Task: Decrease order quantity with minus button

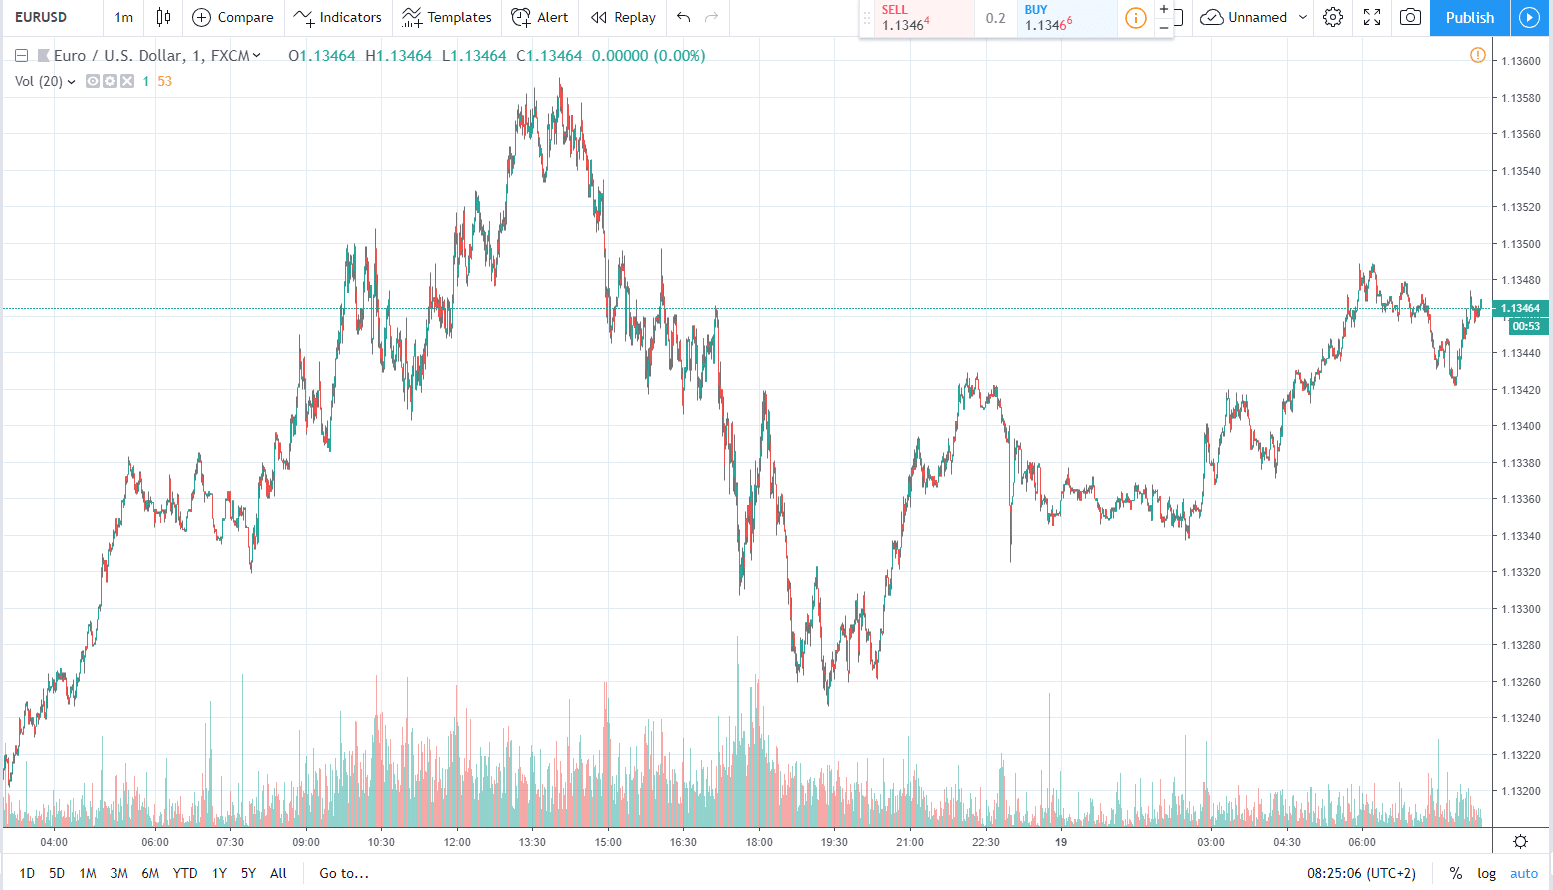Action: (1164, 27)
